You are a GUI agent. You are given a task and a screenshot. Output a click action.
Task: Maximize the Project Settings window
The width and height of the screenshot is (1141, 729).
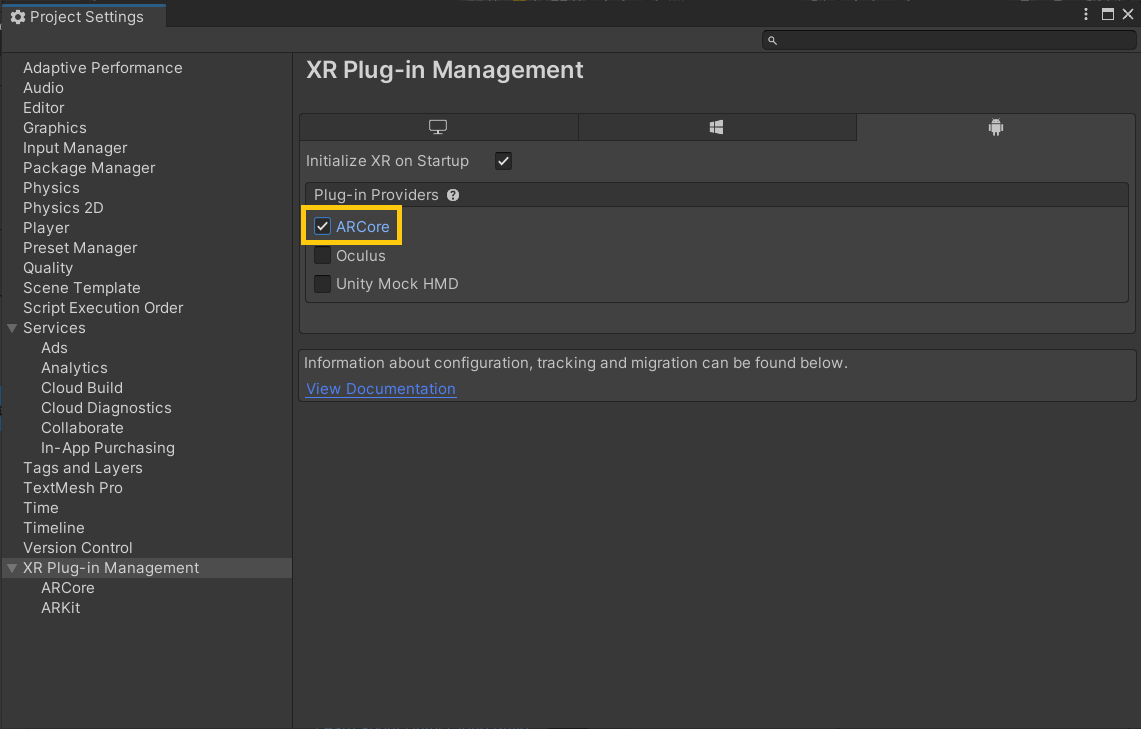[1108, 14]
